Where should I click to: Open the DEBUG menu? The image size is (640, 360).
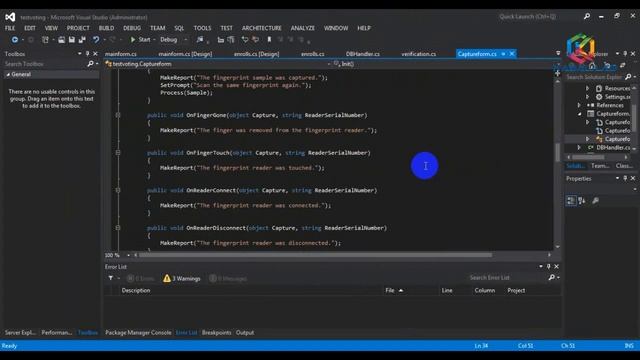[132, 28]
